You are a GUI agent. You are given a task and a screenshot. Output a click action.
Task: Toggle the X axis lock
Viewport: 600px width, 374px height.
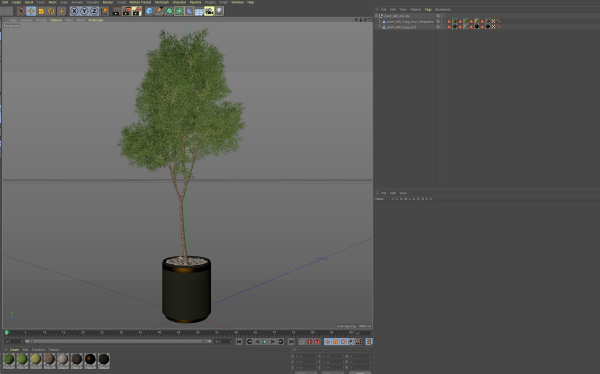(x=74, y=11)
